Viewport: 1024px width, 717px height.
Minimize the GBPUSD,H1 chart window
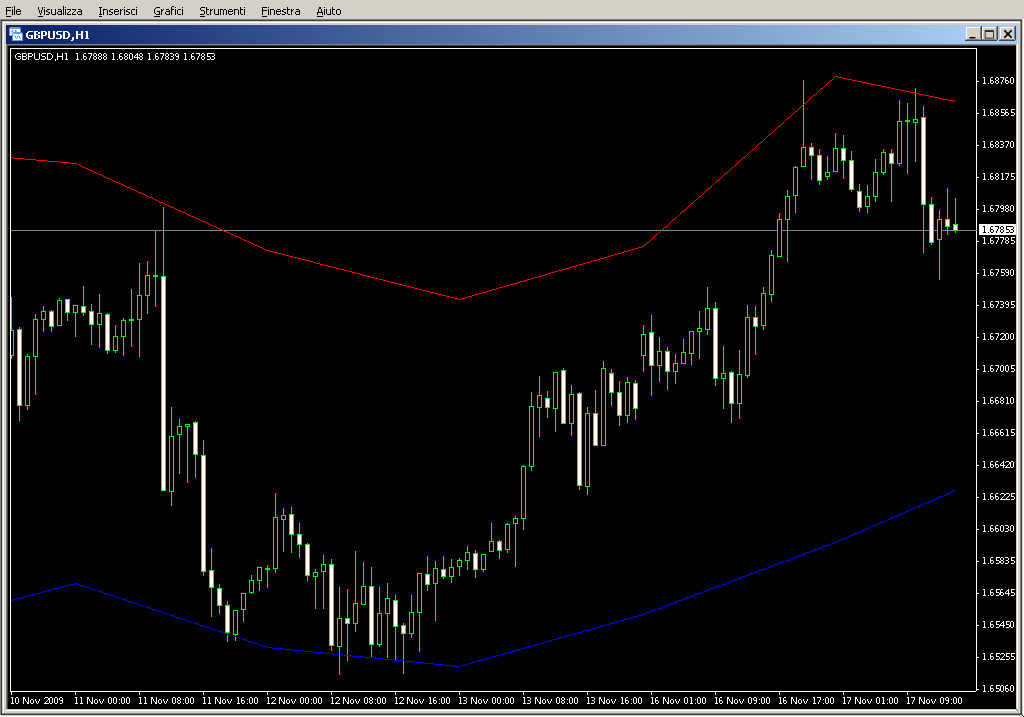(972, 34)
